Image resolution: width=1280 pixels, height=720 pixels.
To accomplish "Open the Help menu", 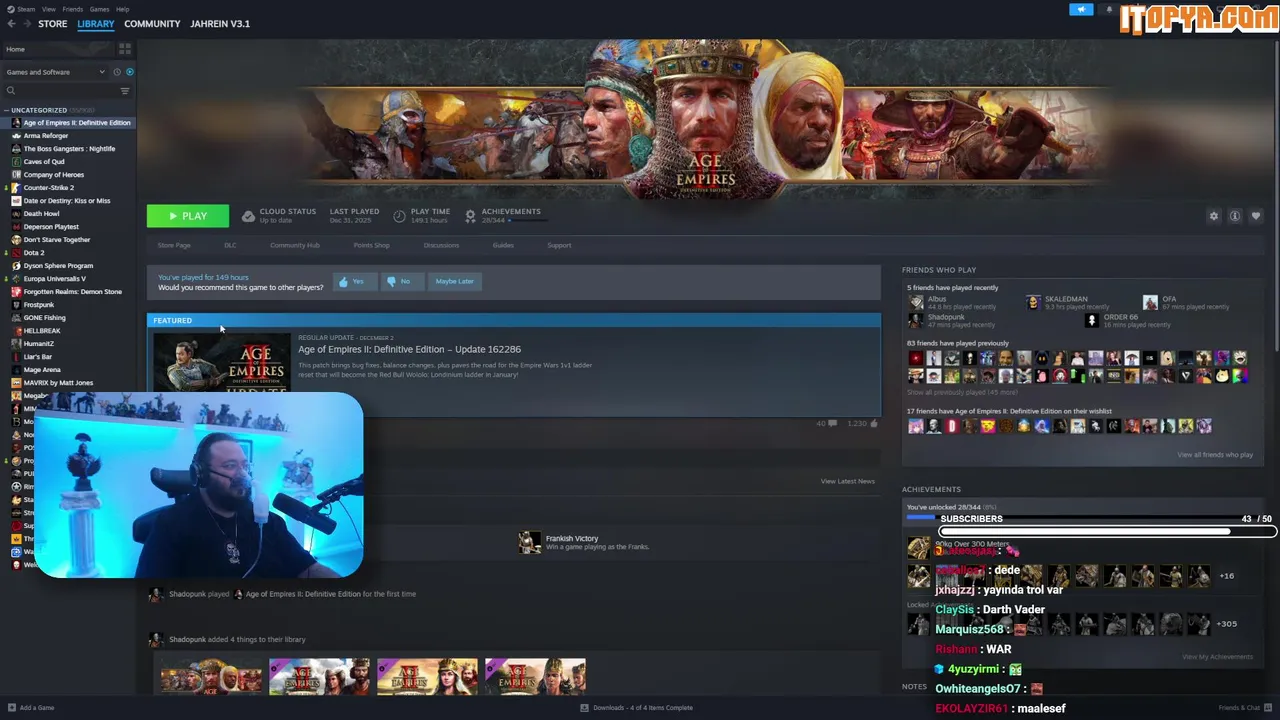I will (x=122, y=9).
